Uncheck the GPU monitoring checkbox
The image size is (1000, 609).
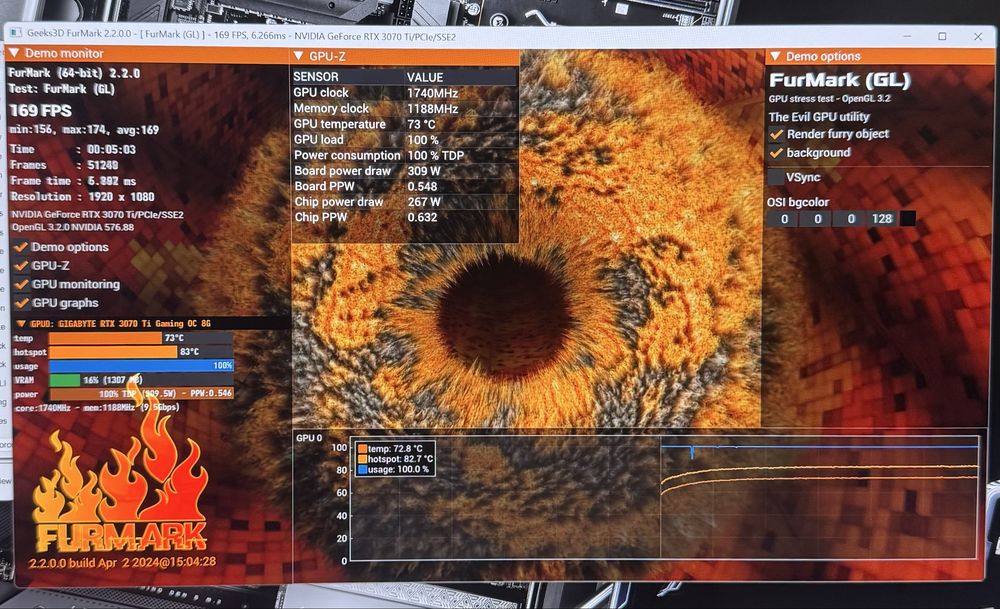click(22, 284)
